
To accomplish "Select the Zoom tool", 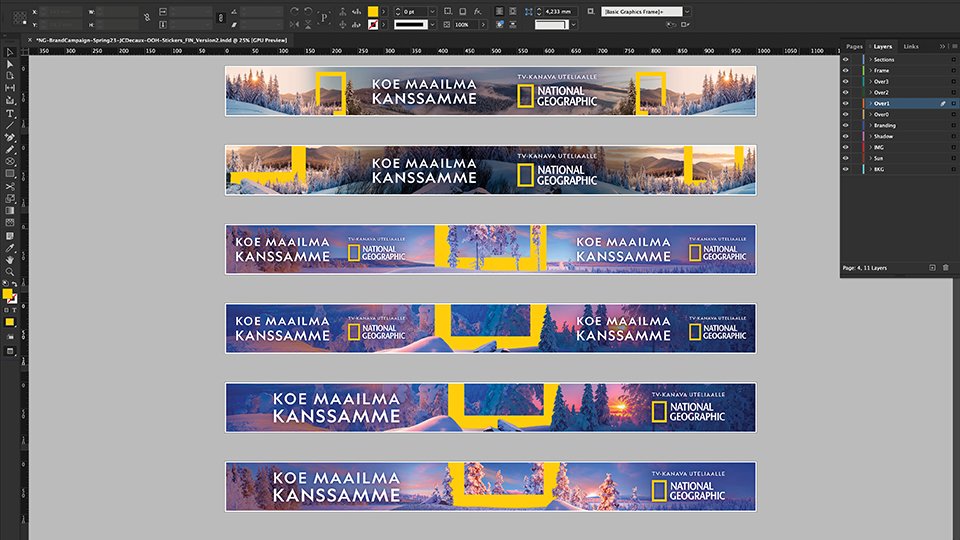I will [10, 272].
